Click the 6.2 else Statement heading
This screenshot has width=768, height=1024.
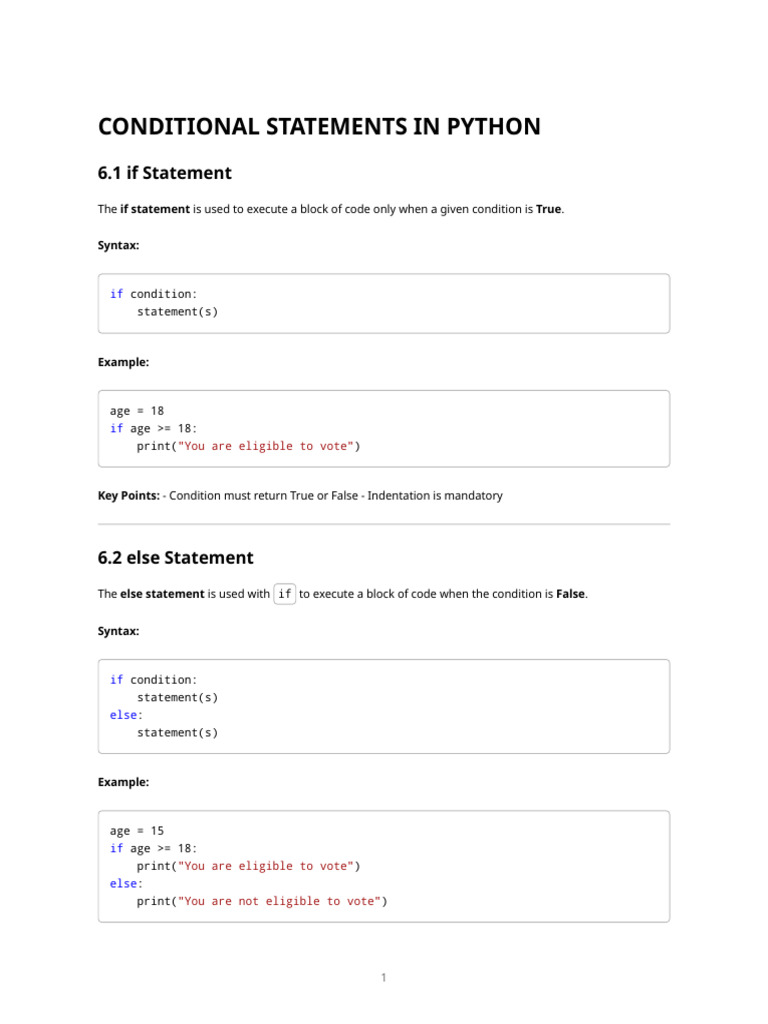click(176, 558)
